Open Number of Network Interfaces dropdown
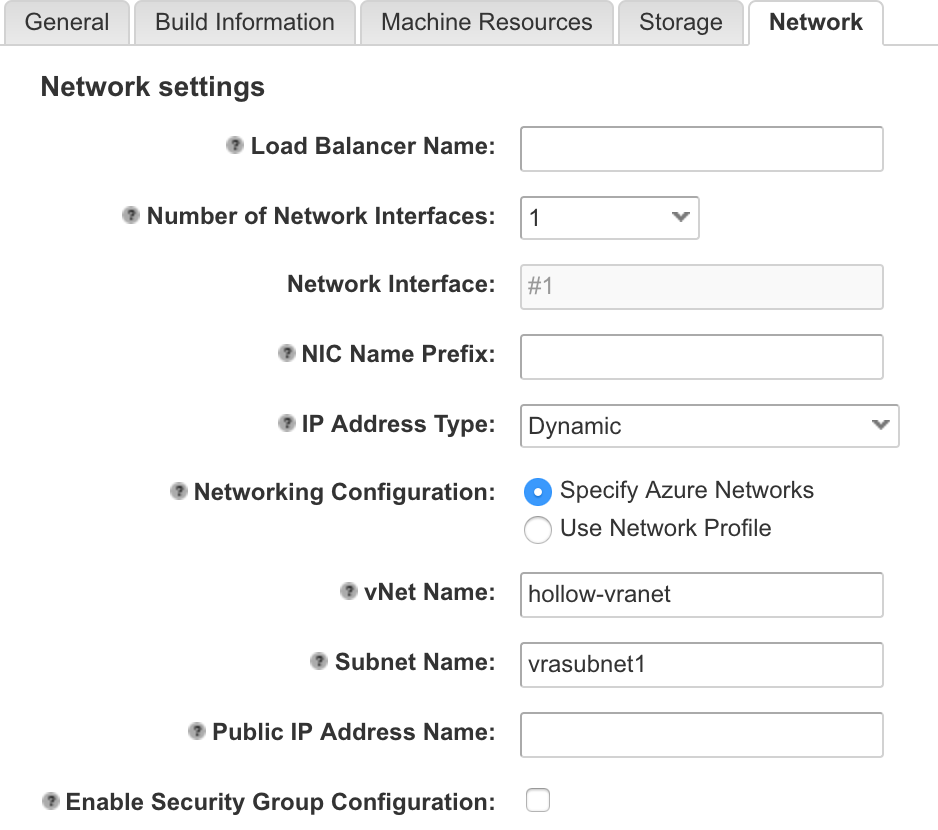 coord(609,218)
